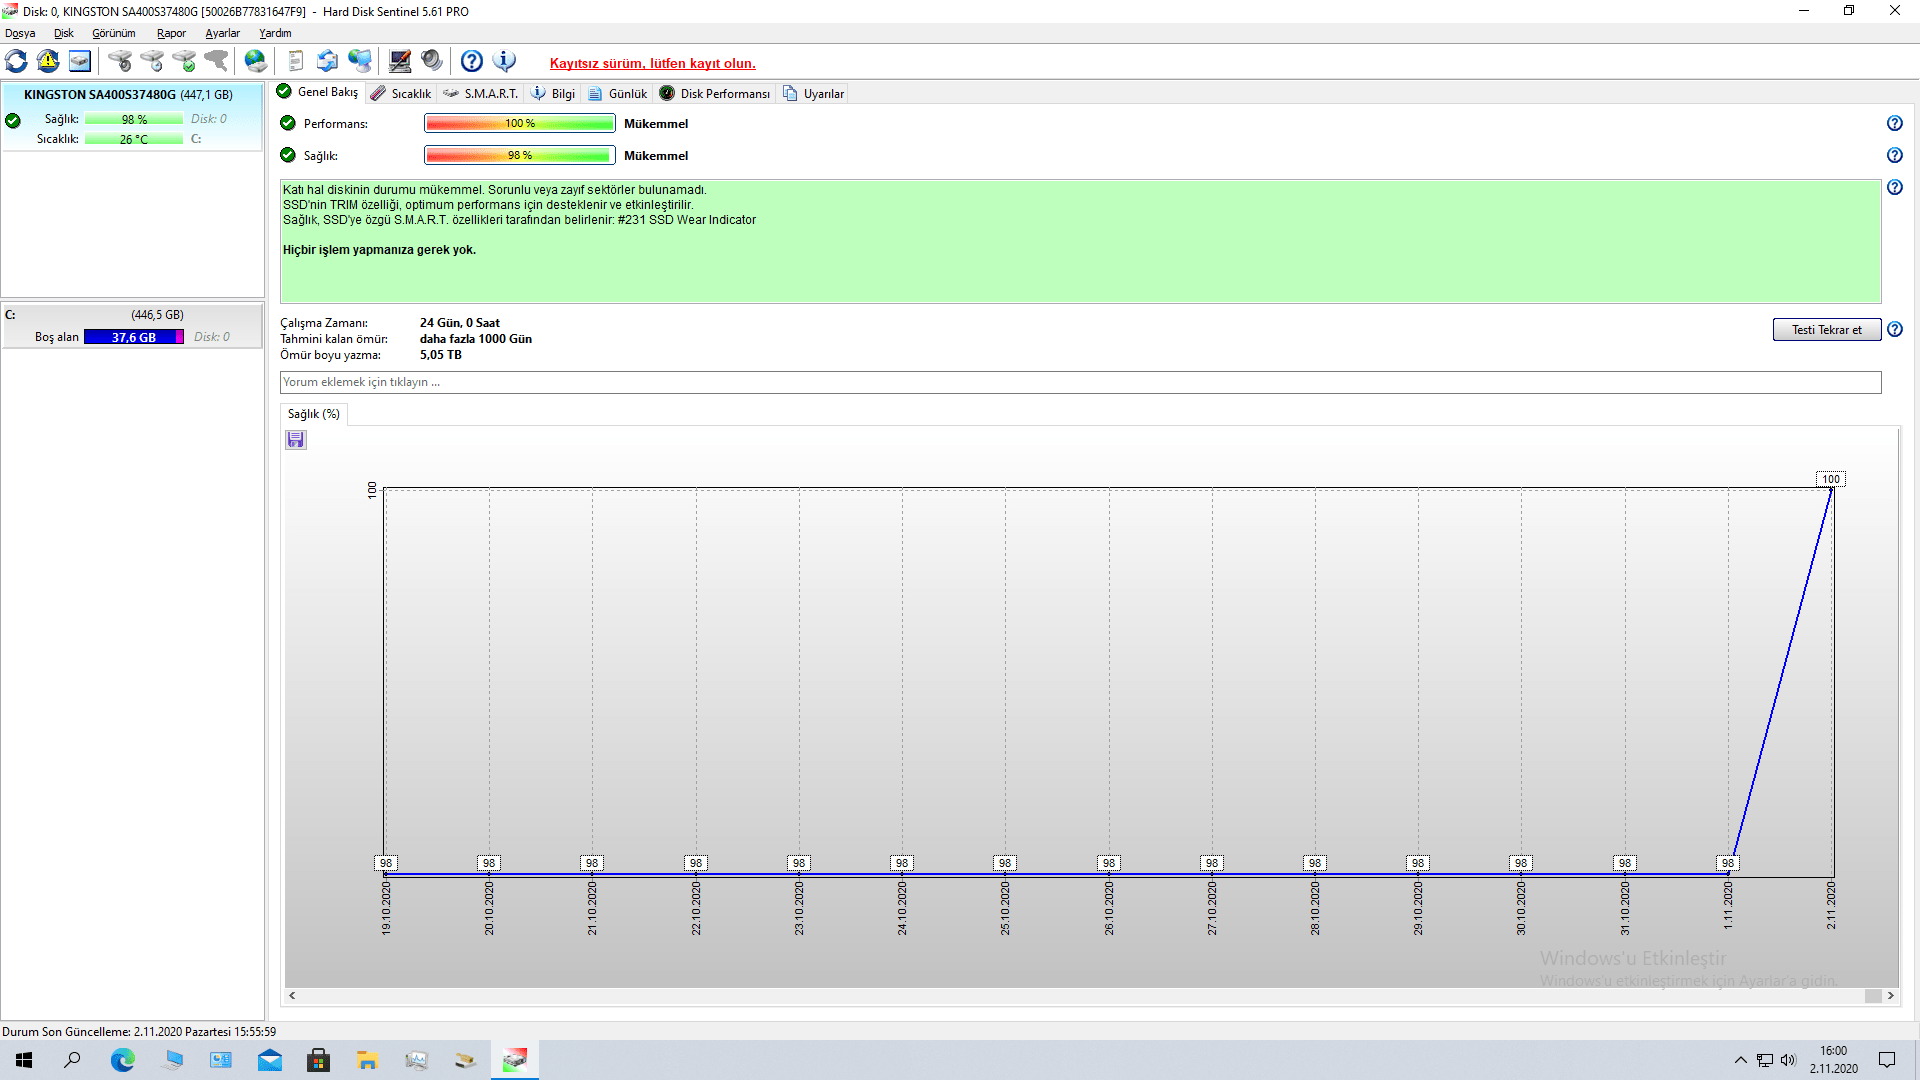Click help icon next to Performans bar
Screen dimensions: 1920x1080
tap(1894, 124)
